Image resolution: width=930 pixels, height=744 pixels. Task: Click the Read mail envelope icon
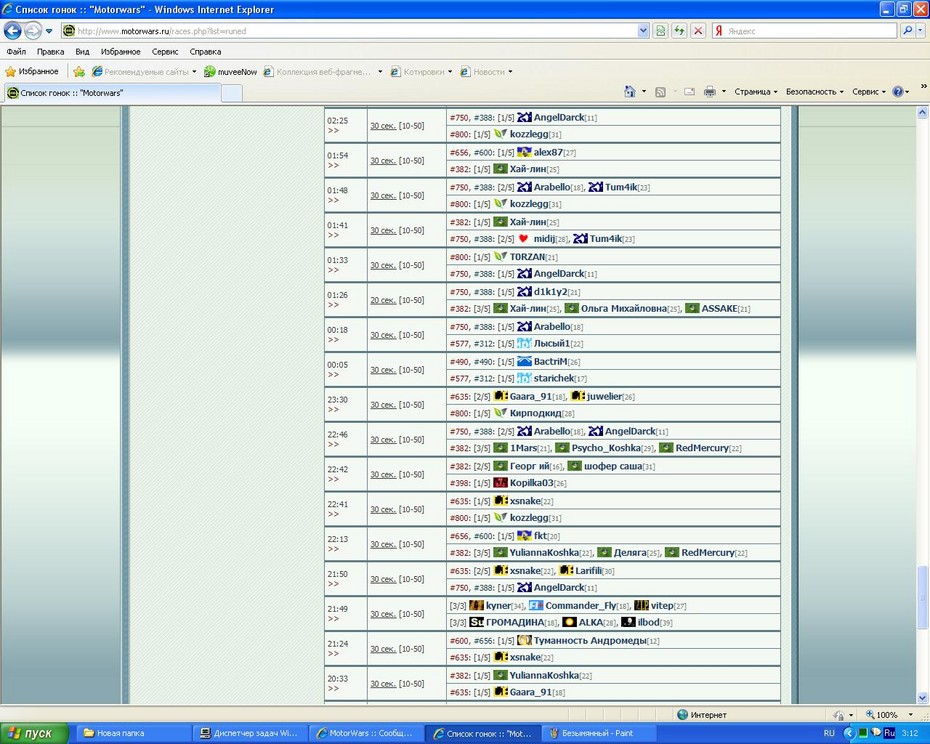(689, 92)
